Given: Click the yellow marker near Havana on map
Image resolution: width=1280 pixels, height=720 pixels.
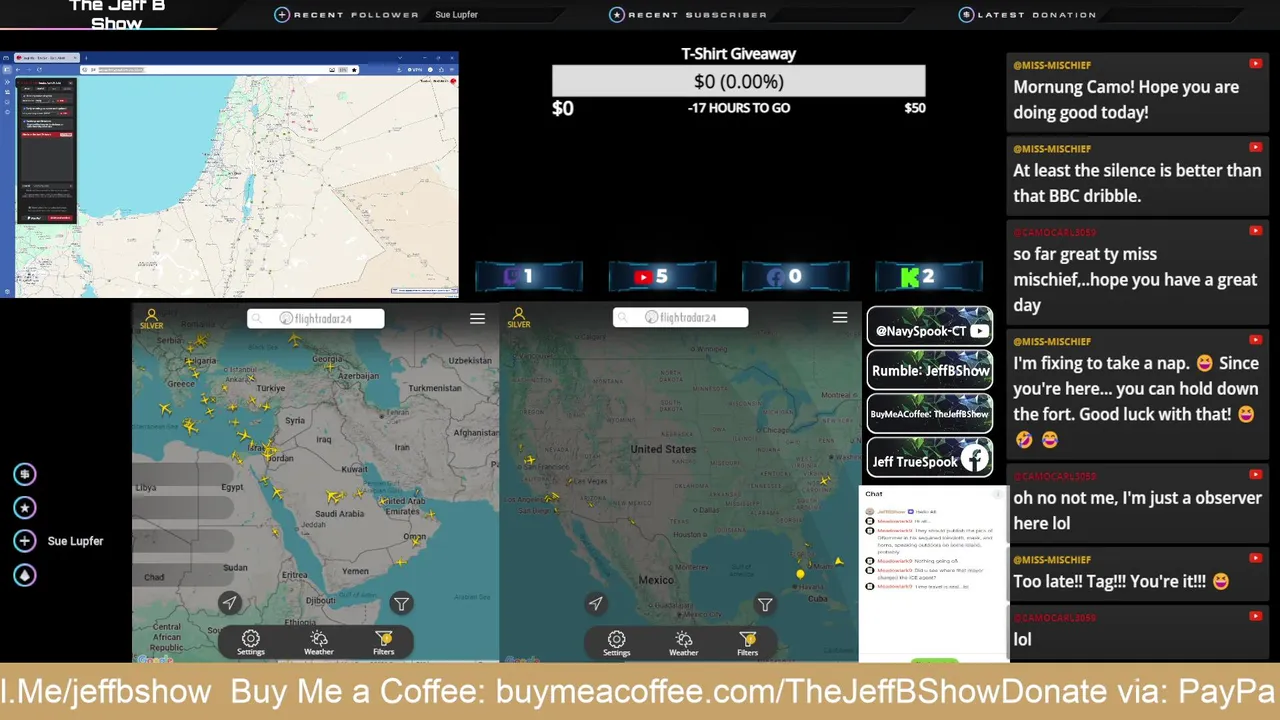Looking at the screenshot, I should coord(800,574).
